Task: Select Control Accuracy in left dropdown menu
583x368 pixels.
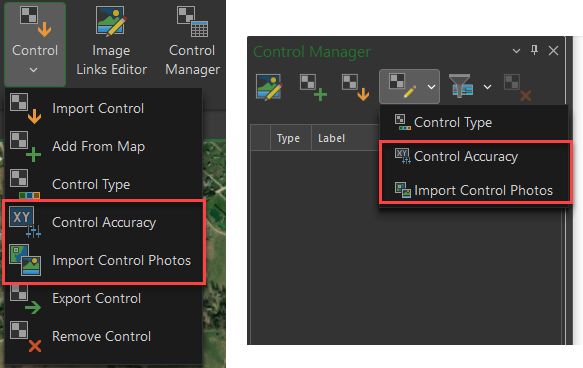Action: [103, 222]
